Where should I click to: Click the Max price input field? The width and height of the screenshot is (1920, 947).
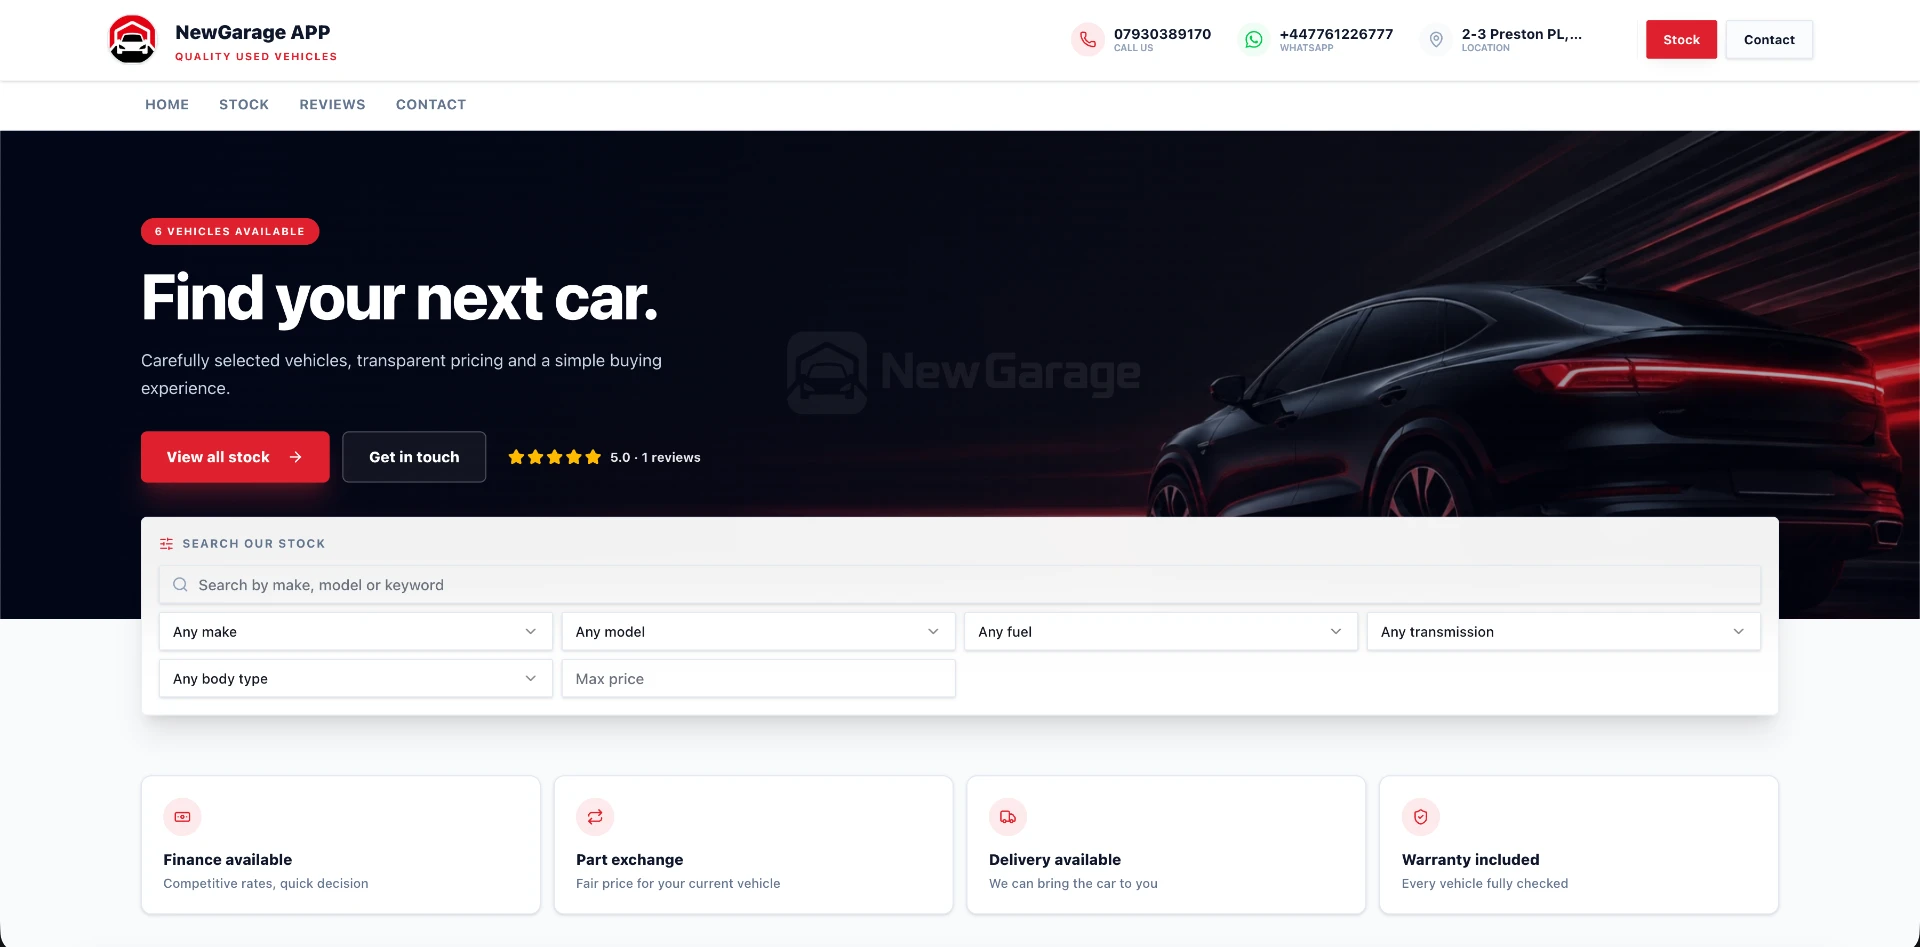click(x=759, y=679)
